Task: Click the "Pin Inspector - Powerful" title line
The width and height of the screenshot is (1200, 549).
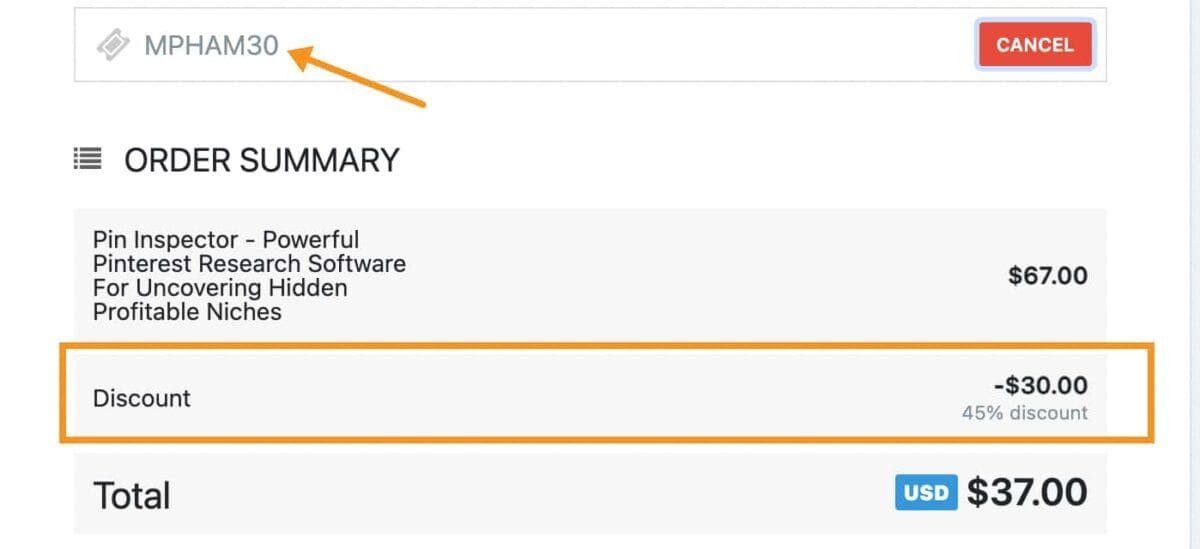Action: point(226,240)
